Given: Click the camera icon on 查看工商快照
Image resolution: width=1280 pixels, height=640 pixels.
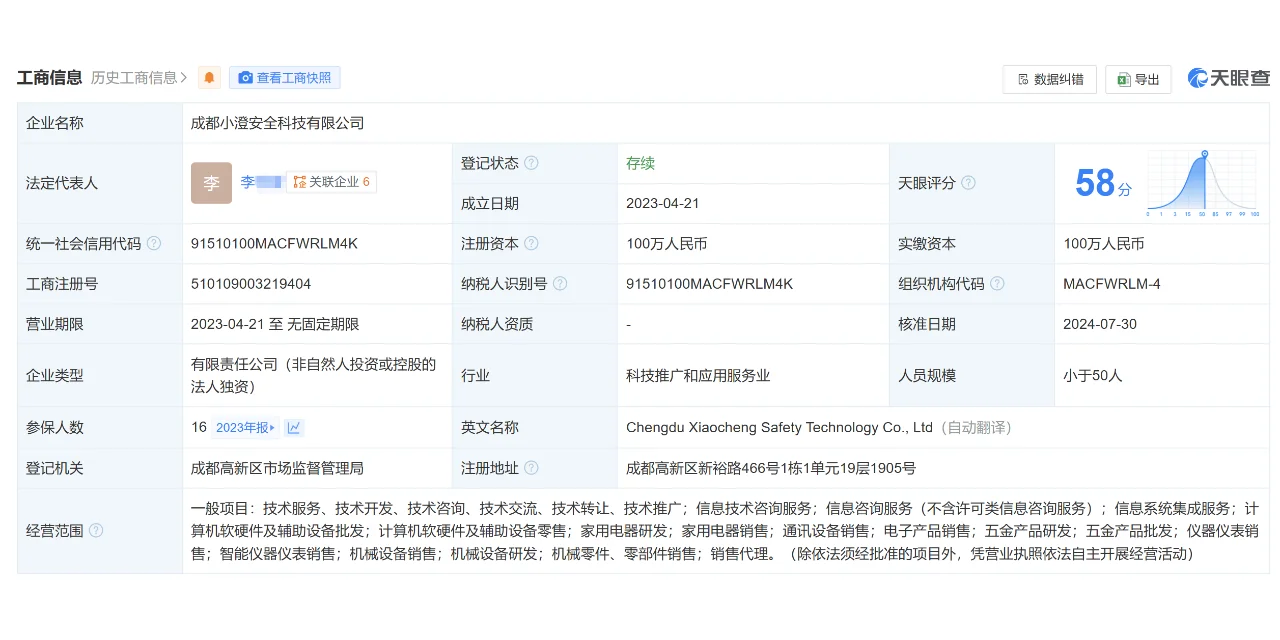Looking at the screenshot, I should click(245, 77).
